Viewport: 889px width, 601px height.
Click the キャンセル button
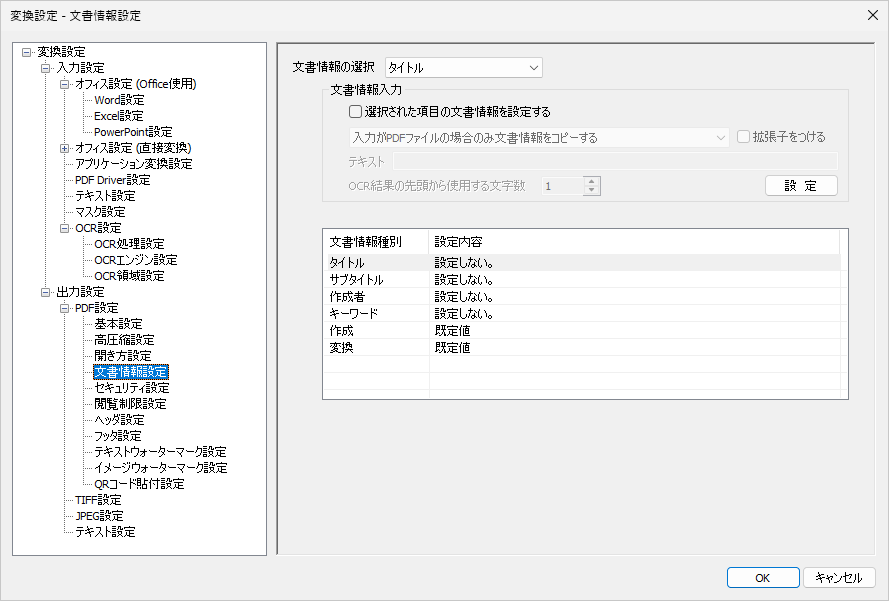(838, 578)
